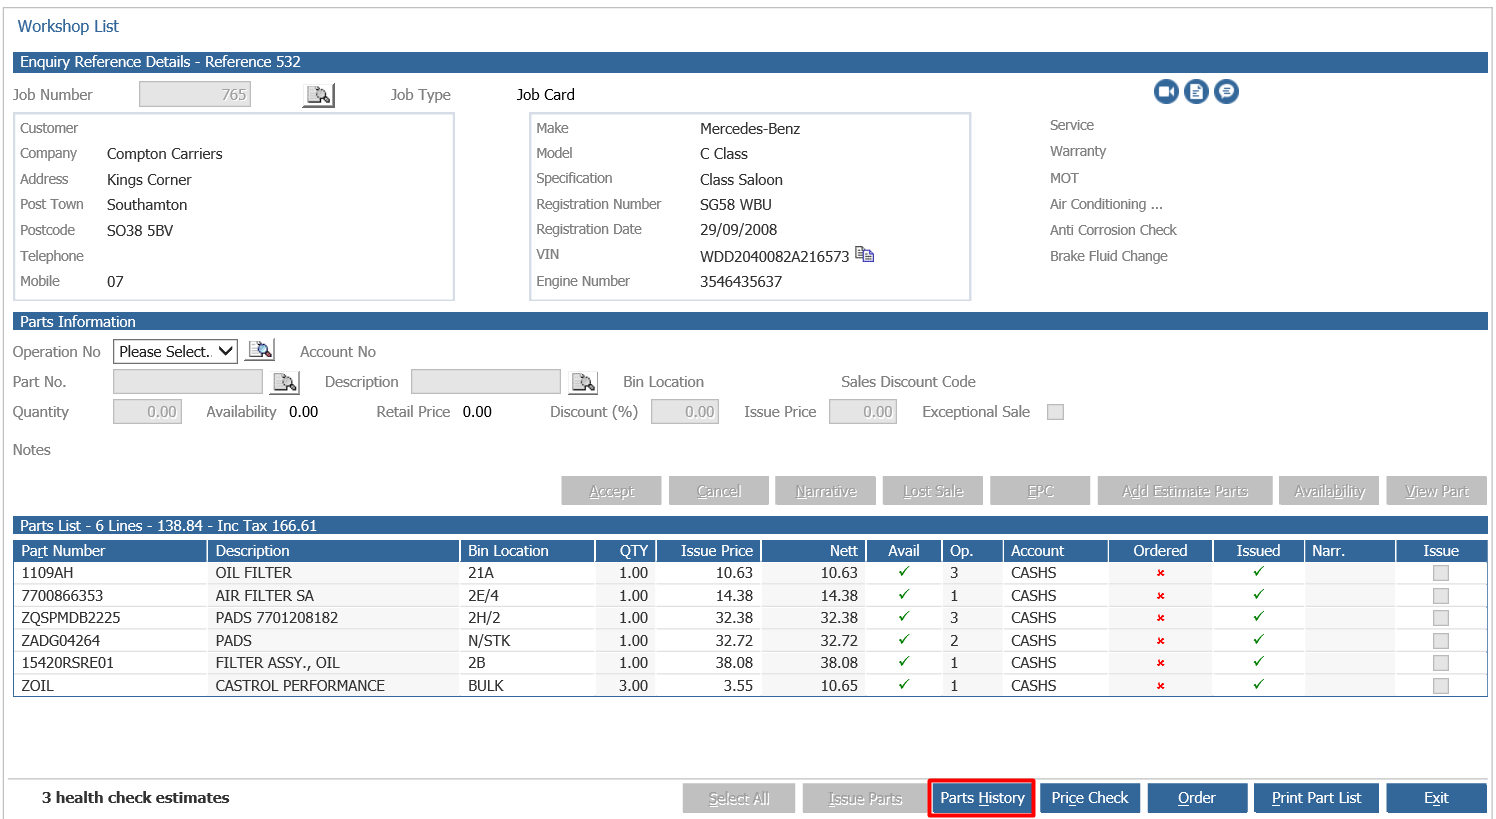
Task: Click the Narrative button
Action: pos(826,491)
